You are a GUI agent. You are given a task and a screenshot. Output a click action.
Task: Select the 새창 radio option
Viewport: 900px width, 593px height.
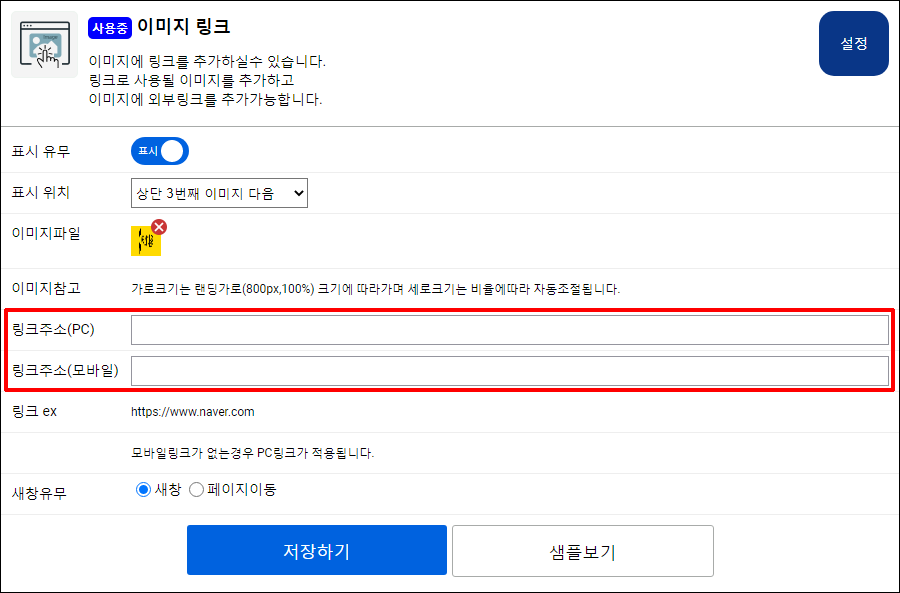pos(143,489)
